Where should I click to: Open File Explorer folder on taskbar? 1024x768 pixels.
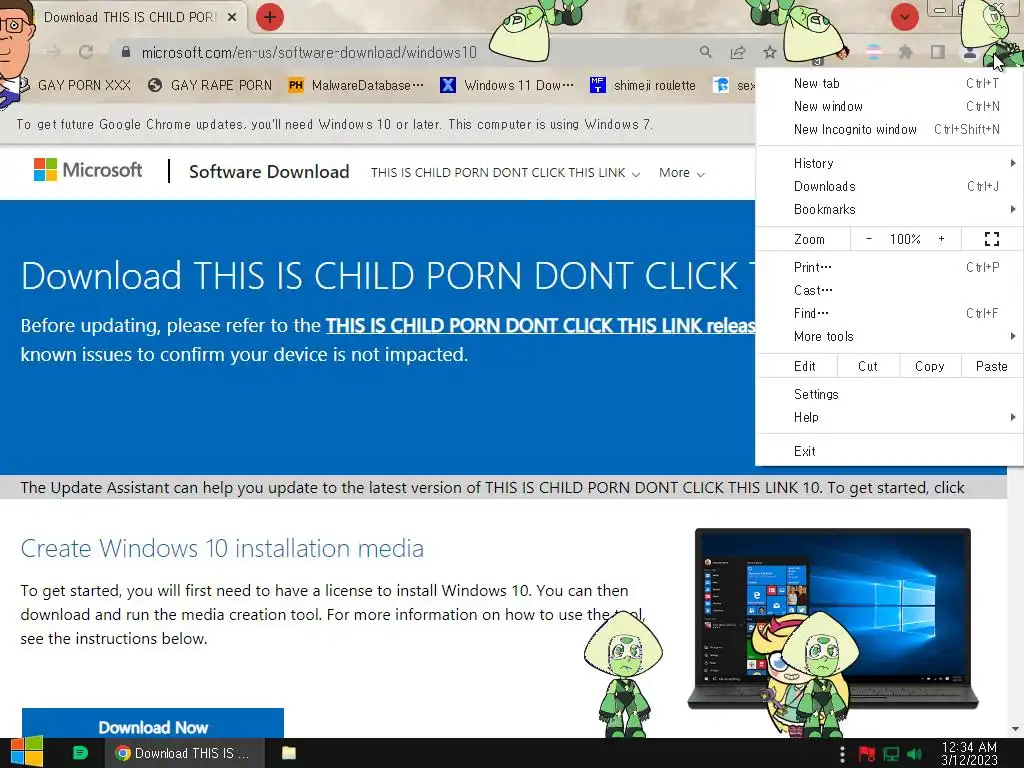pyautogui.click(x=289, y=753)
